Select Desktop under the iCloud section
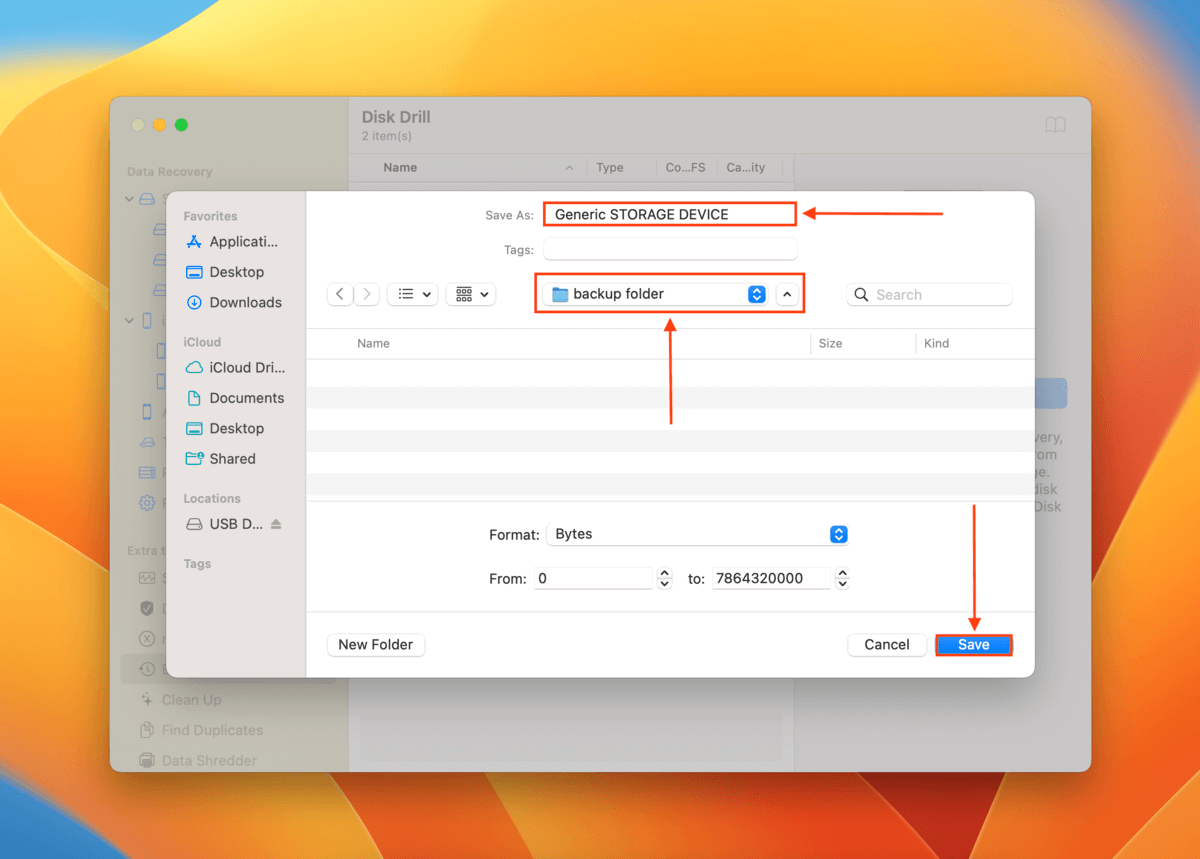 [x=226, y=428]
